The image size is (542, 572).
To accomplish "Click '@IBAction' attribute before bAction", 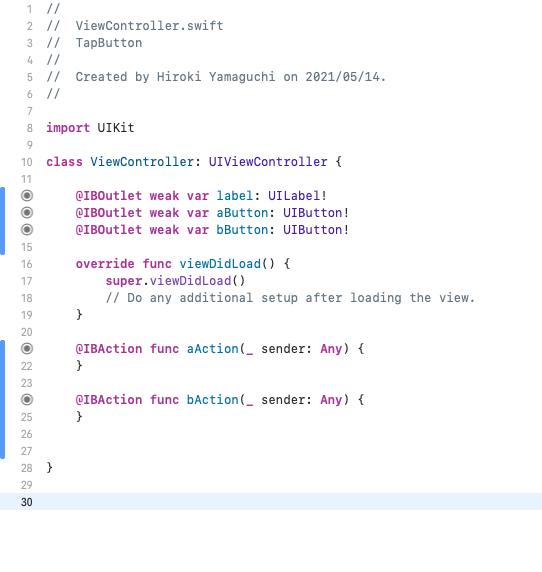I will tap(109, 400).
